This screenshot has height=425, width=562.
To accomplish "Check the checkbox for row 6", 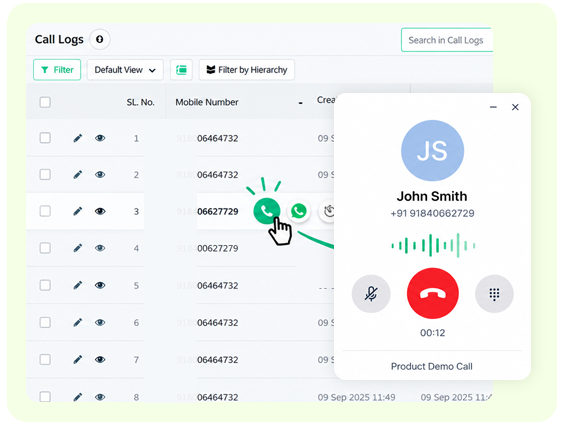I will tap(45, 323).
